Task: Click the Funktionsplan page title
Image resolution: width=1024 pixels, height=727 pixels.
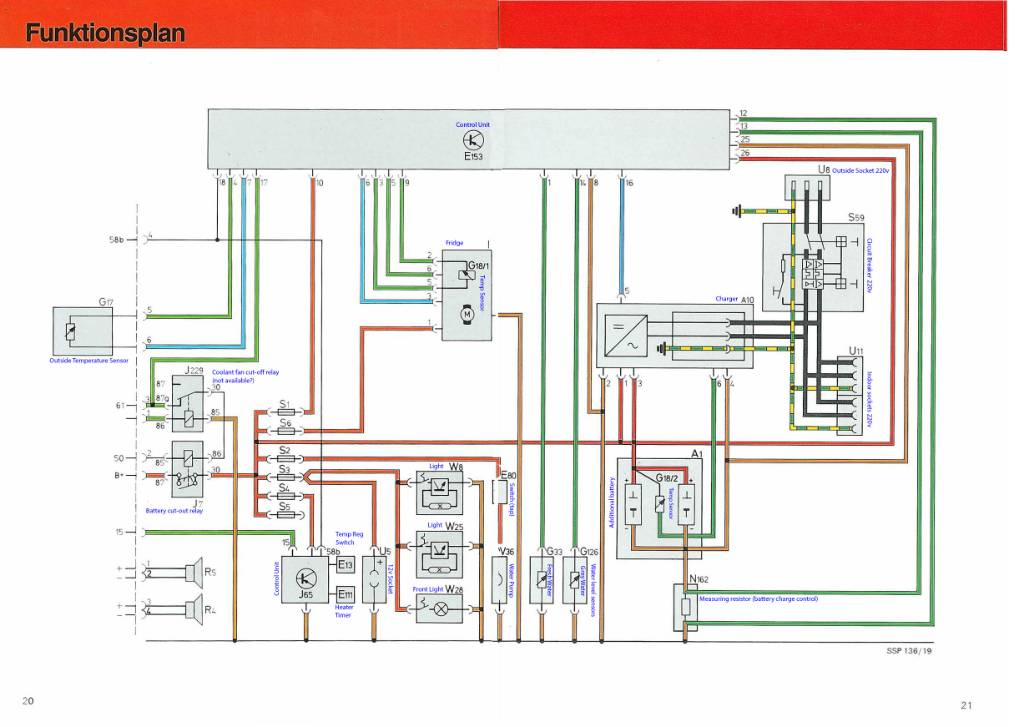Action: (x=107, y=33)
